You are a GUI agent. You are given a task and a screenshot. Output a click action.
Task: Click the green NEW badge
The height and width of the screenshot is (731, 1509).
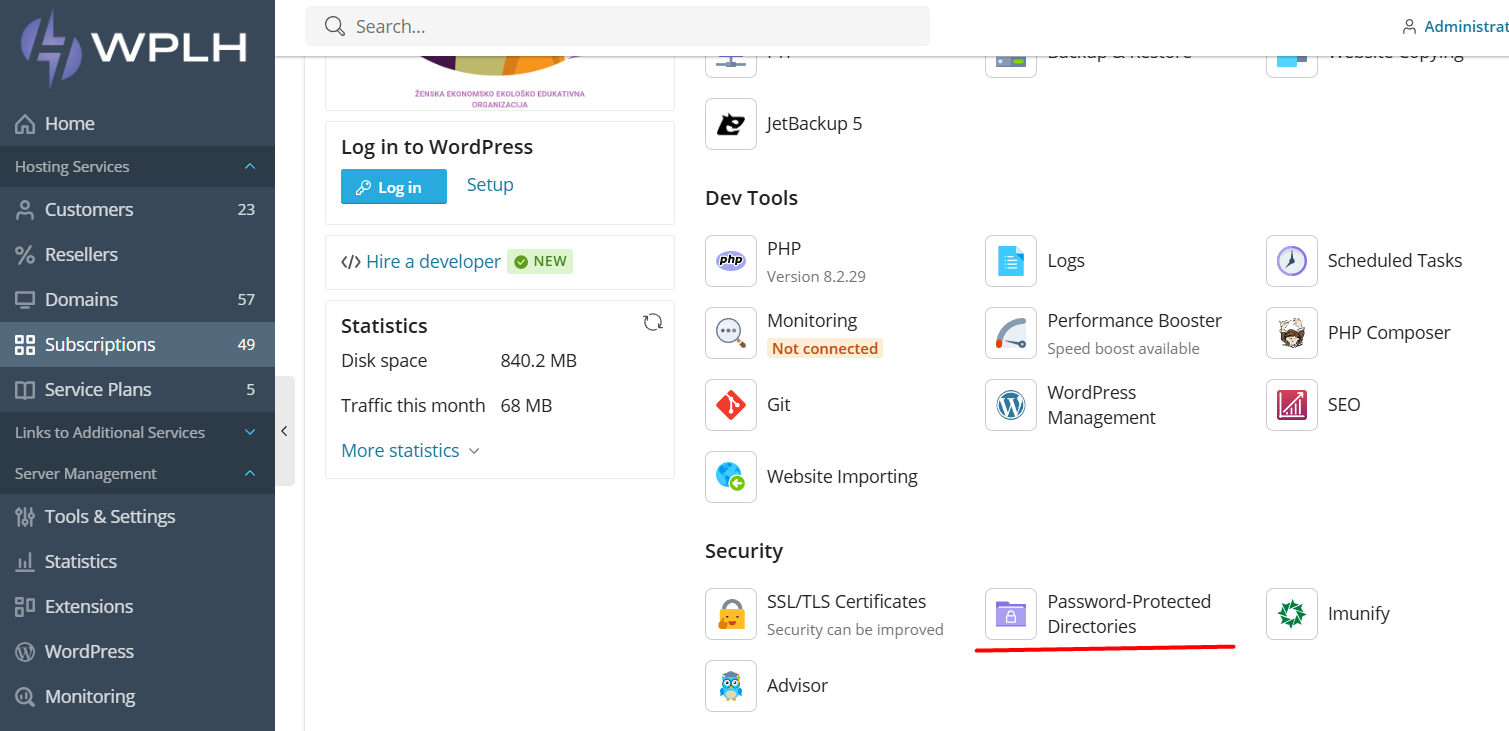[540, 262]
